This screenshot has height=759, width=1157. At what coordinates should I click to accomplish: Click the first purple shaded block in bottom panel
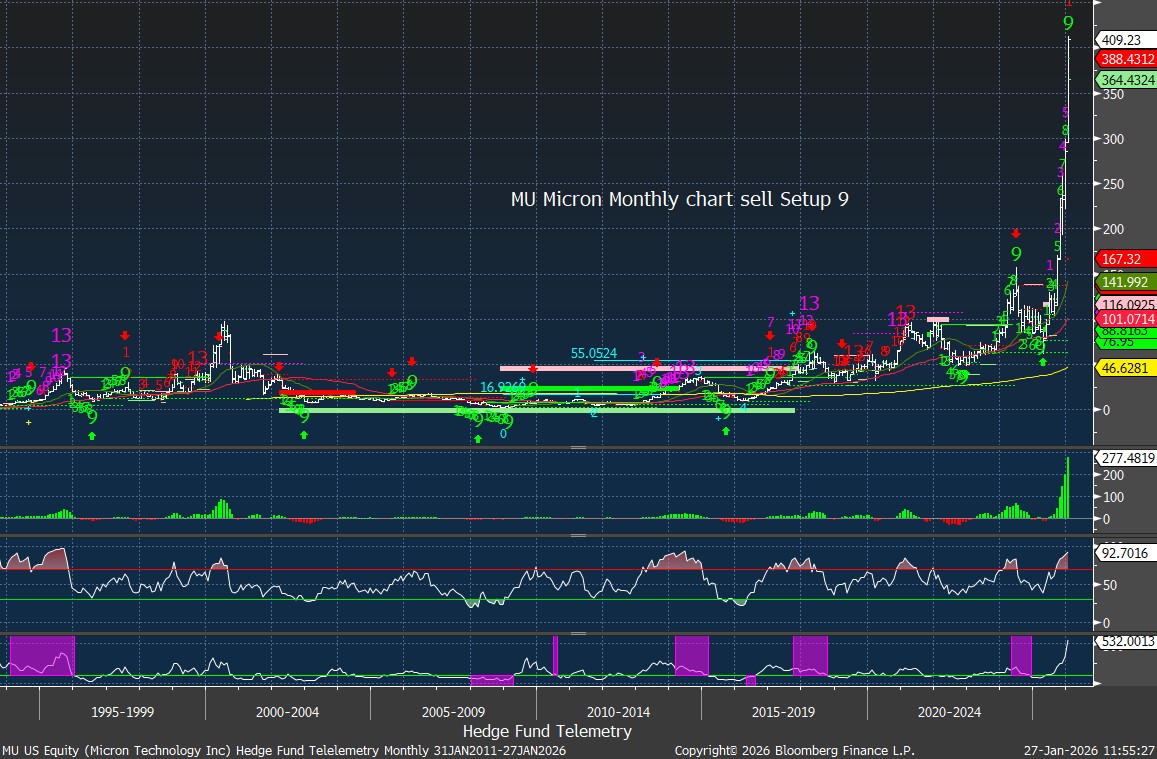pyautogui.click(x=41, y=655)
